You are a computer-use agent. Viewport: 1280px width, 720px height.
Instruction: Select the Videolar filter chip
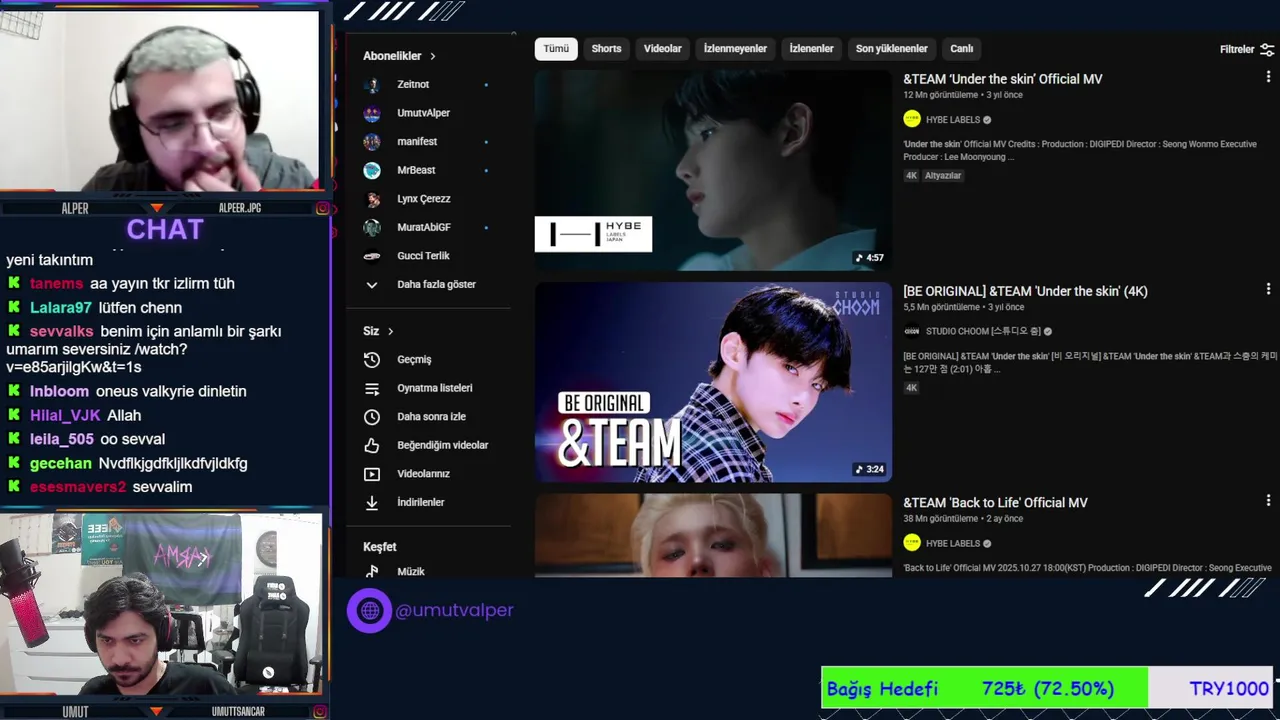click(662, 48)
